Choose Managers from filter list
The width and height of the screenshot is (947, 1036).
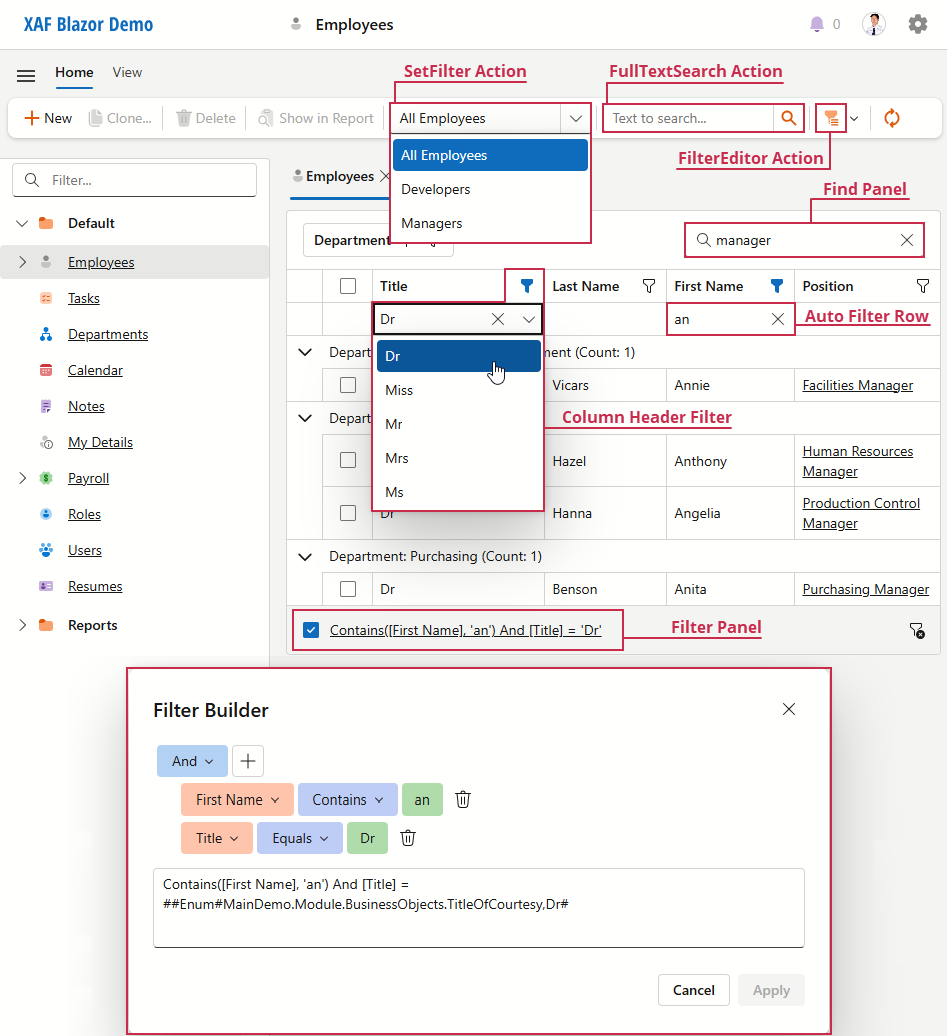pyautogui.click(x=490, y=223)
